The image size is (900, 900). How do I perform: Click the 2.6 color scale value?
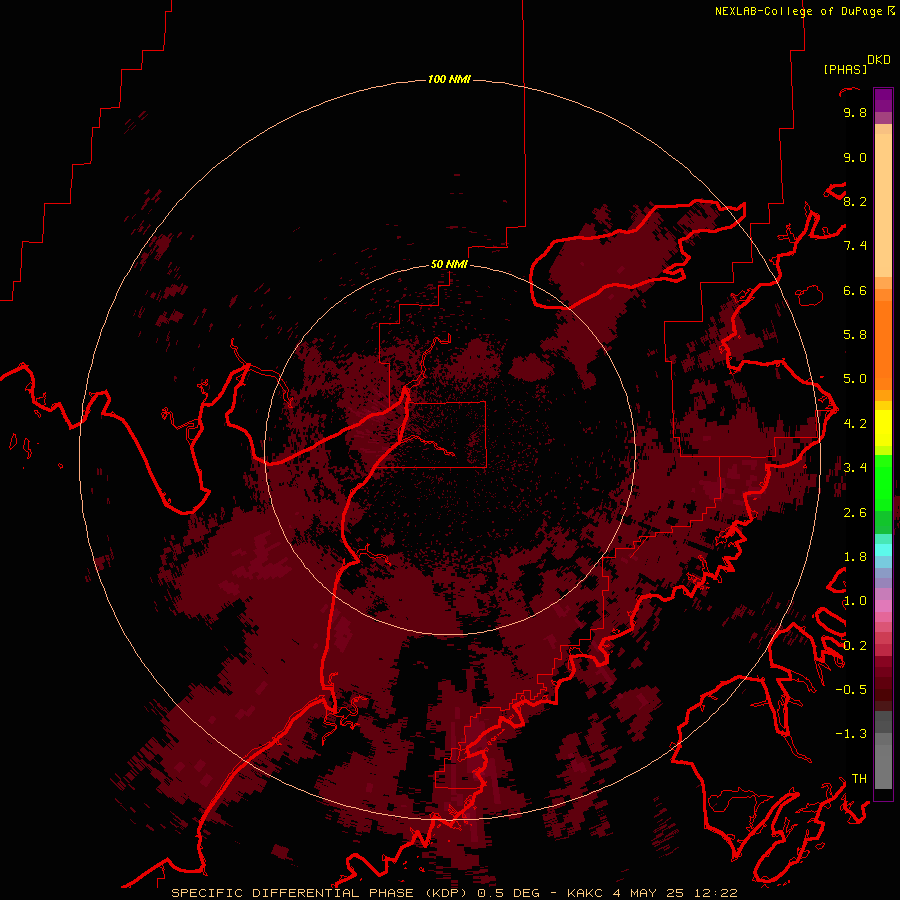(855, 513)
